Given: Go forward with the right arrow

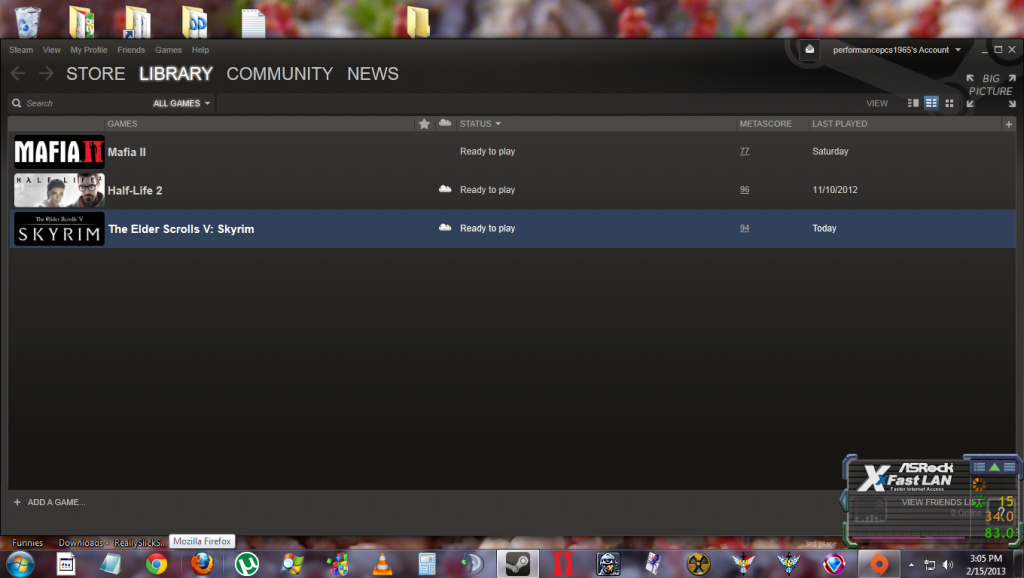Looking at the screenshot, I should click(46, 74).
